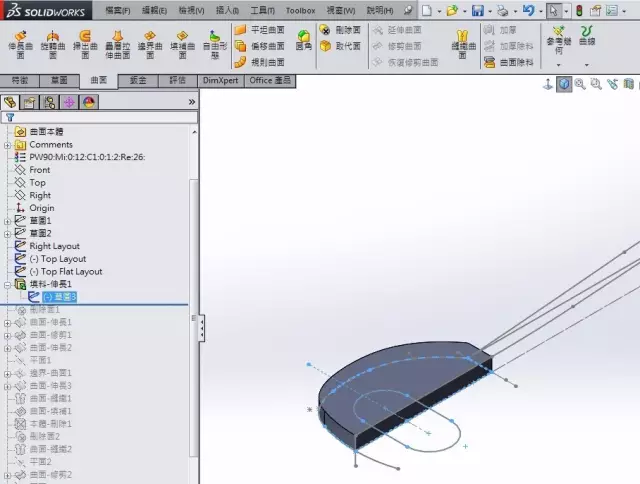Select the 旋轉曲面 revolved surface tool
The height and width of the screenshot is (484, 640).
(53, 44)
